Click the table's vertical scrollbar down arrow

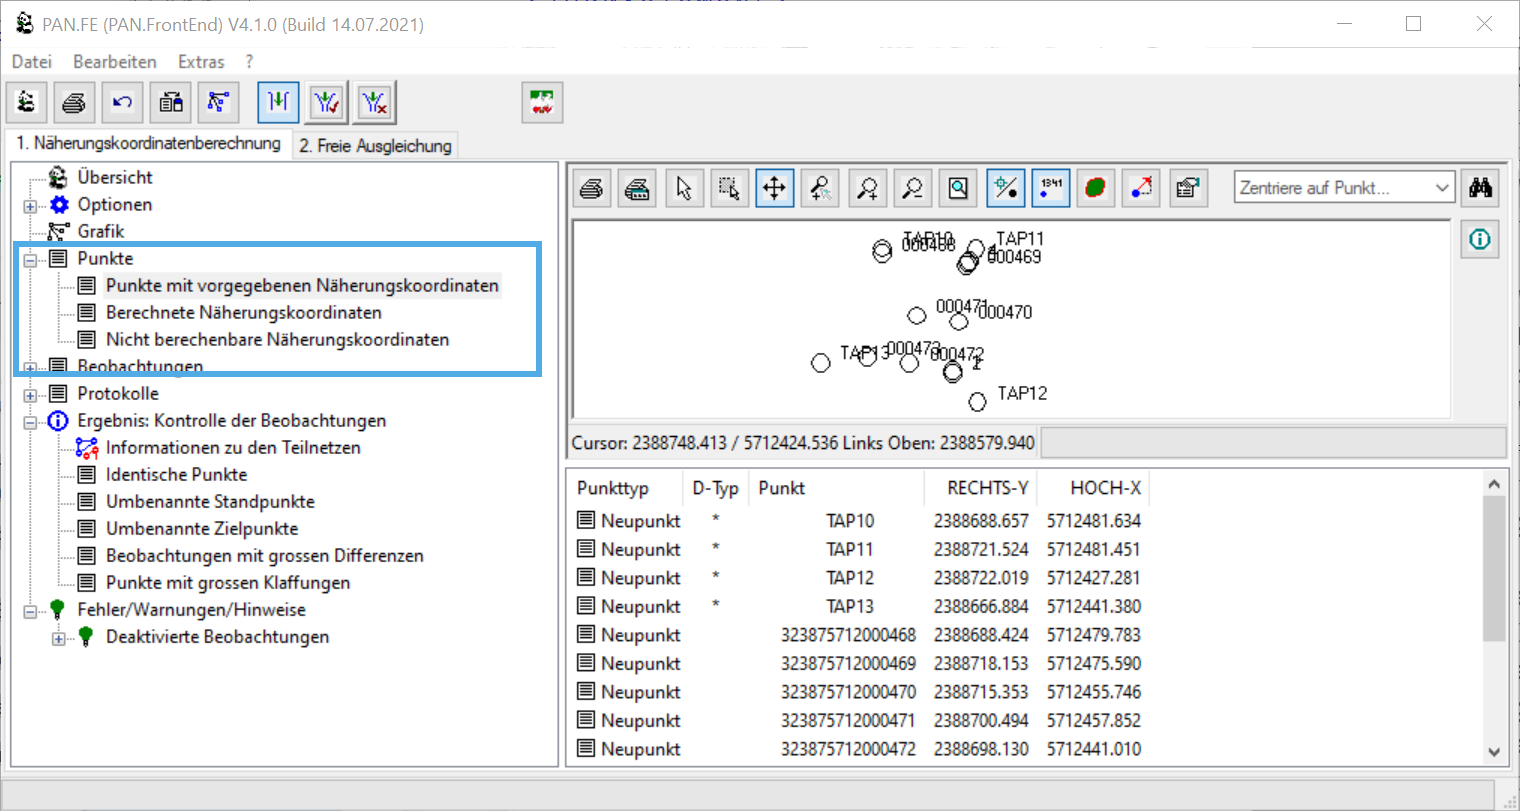pyautogui.click(x=1493, y=752)
